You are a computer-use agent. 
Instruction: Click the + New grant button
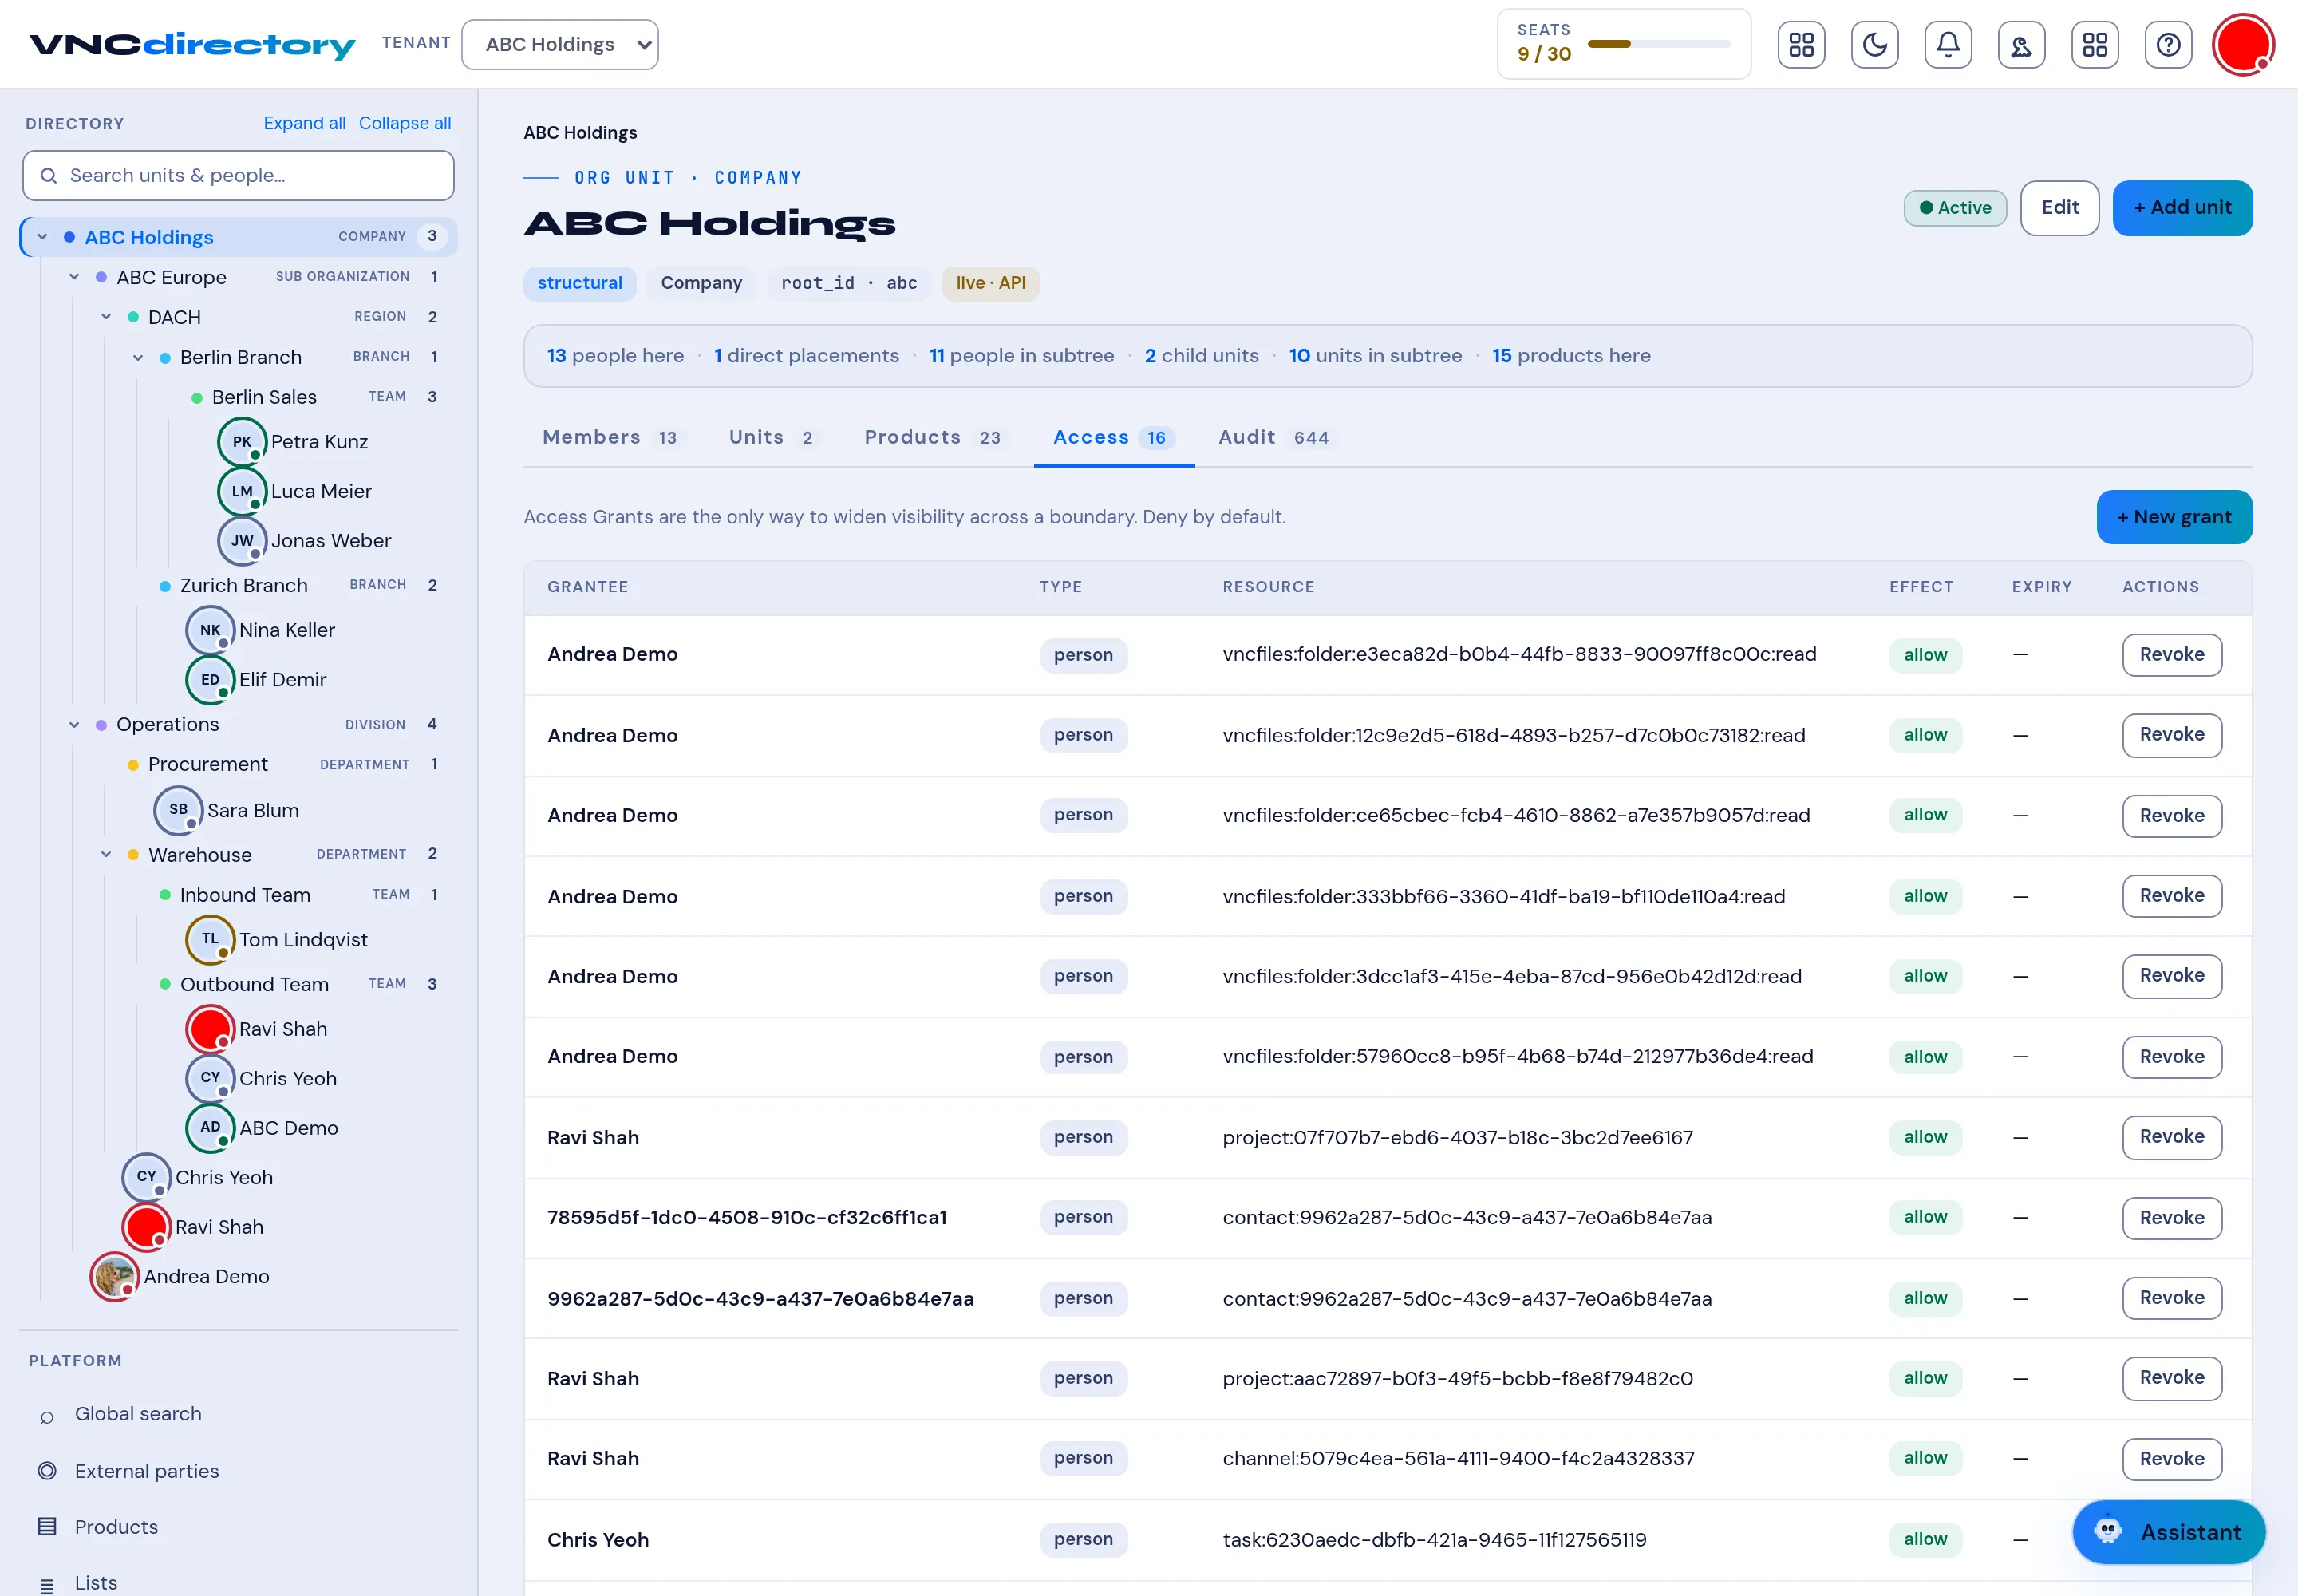(2174, 517)
